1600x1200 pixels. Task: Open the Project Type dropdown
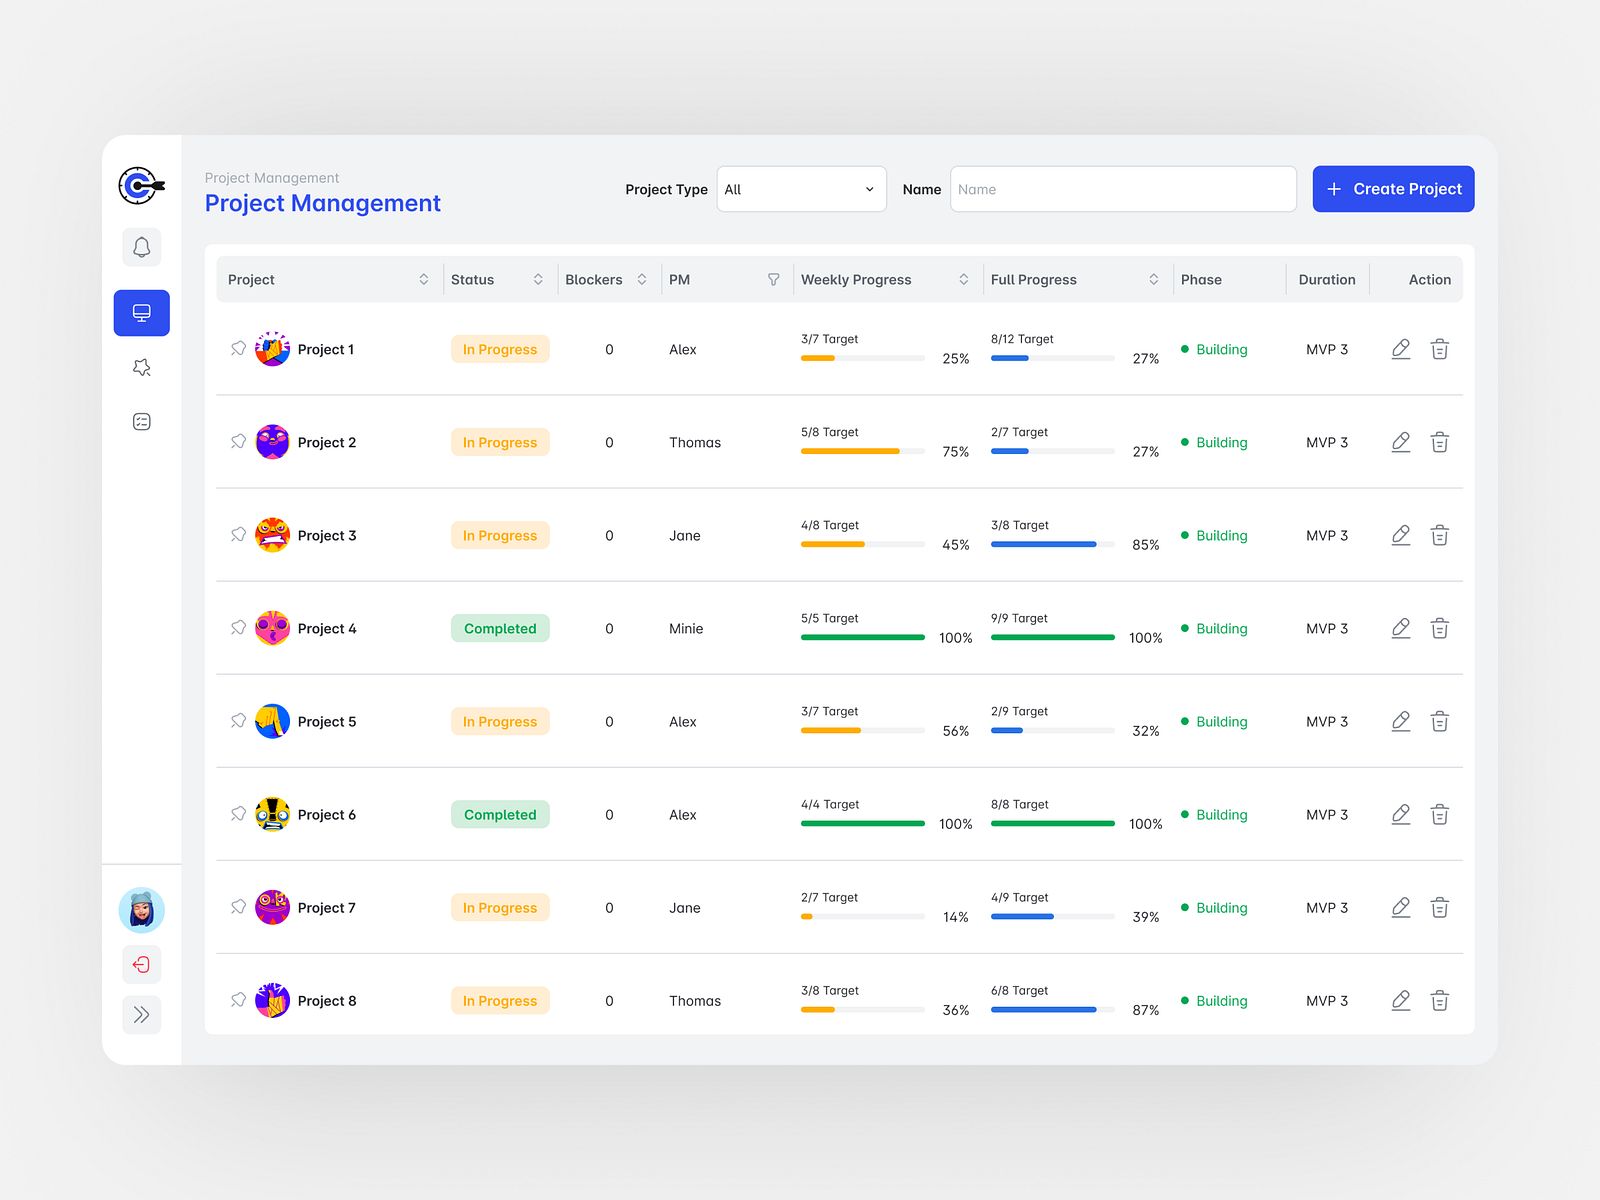pyautogui.click(x=800, y=189)
